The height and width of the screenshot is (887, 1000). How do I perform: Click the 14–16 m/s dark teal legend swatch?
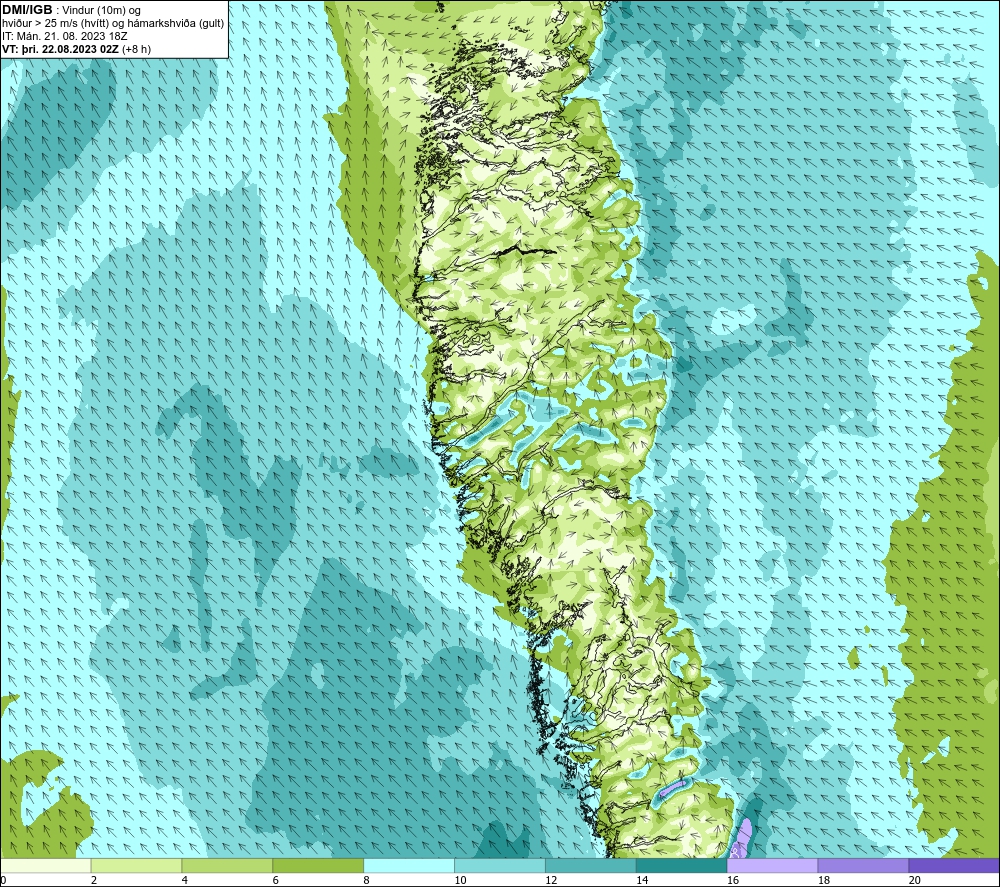[682, 866]
